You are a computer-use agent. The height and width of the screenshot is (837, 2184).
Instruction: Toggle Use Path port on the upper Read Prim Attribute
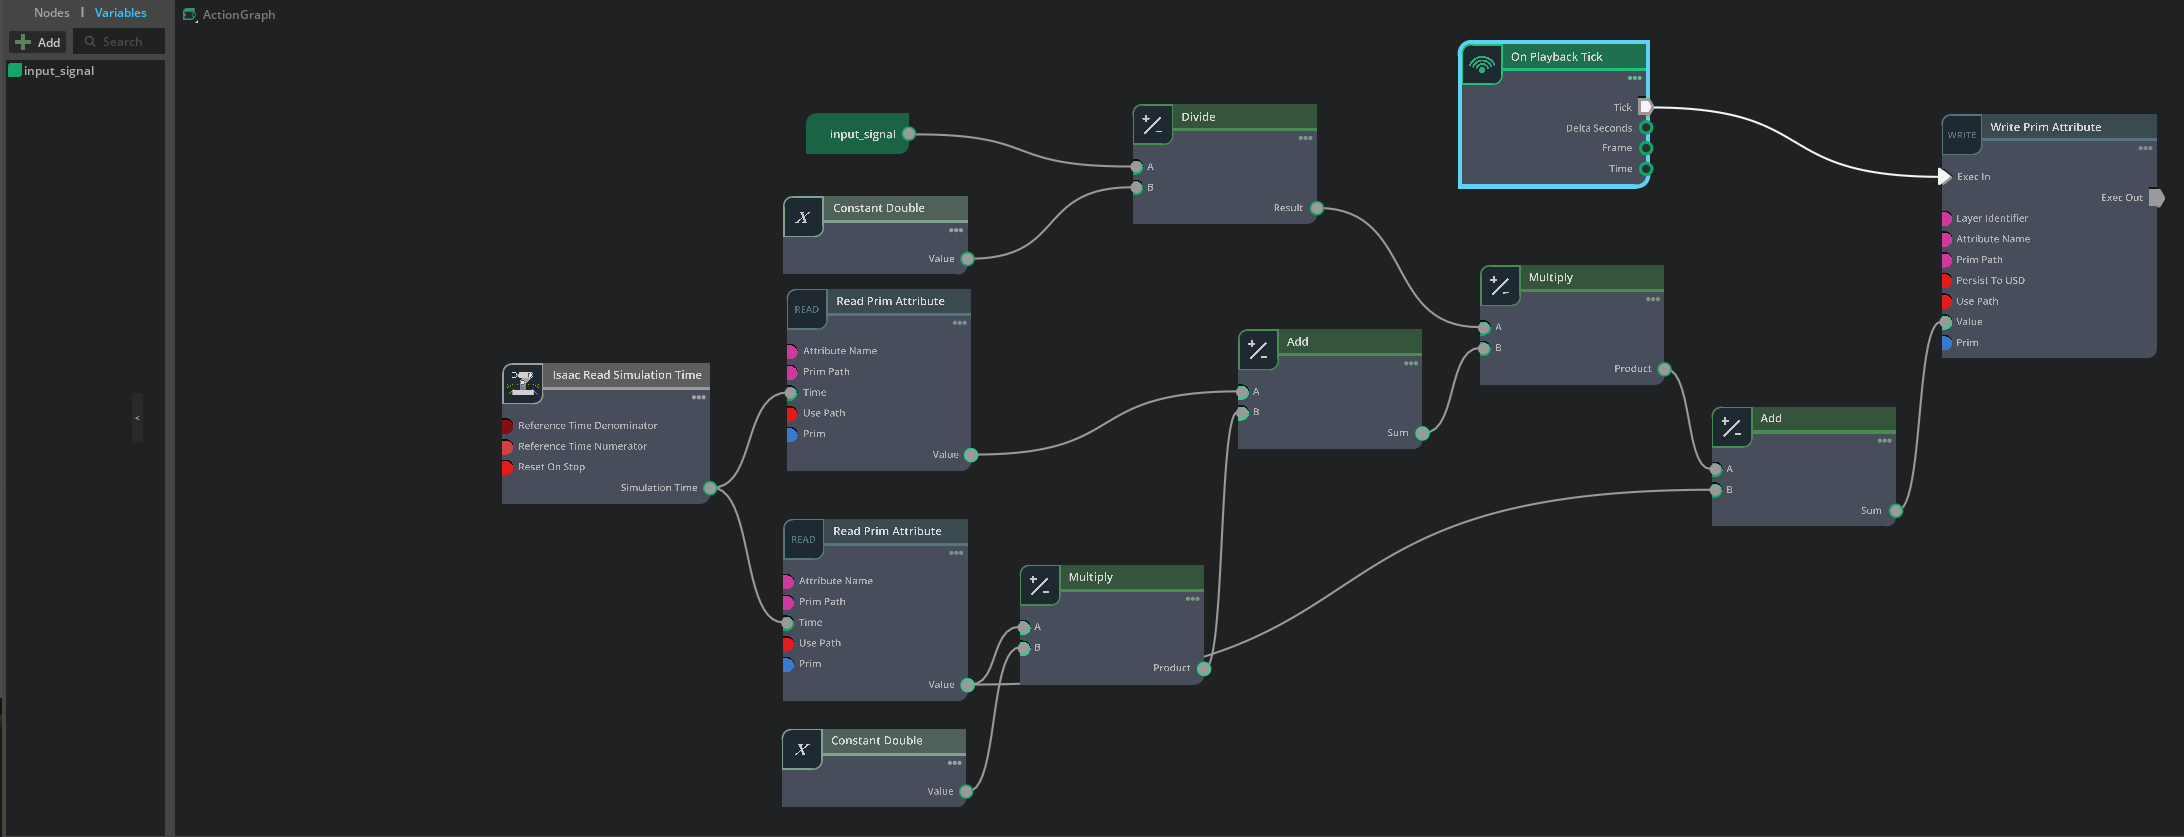(791, 413)
